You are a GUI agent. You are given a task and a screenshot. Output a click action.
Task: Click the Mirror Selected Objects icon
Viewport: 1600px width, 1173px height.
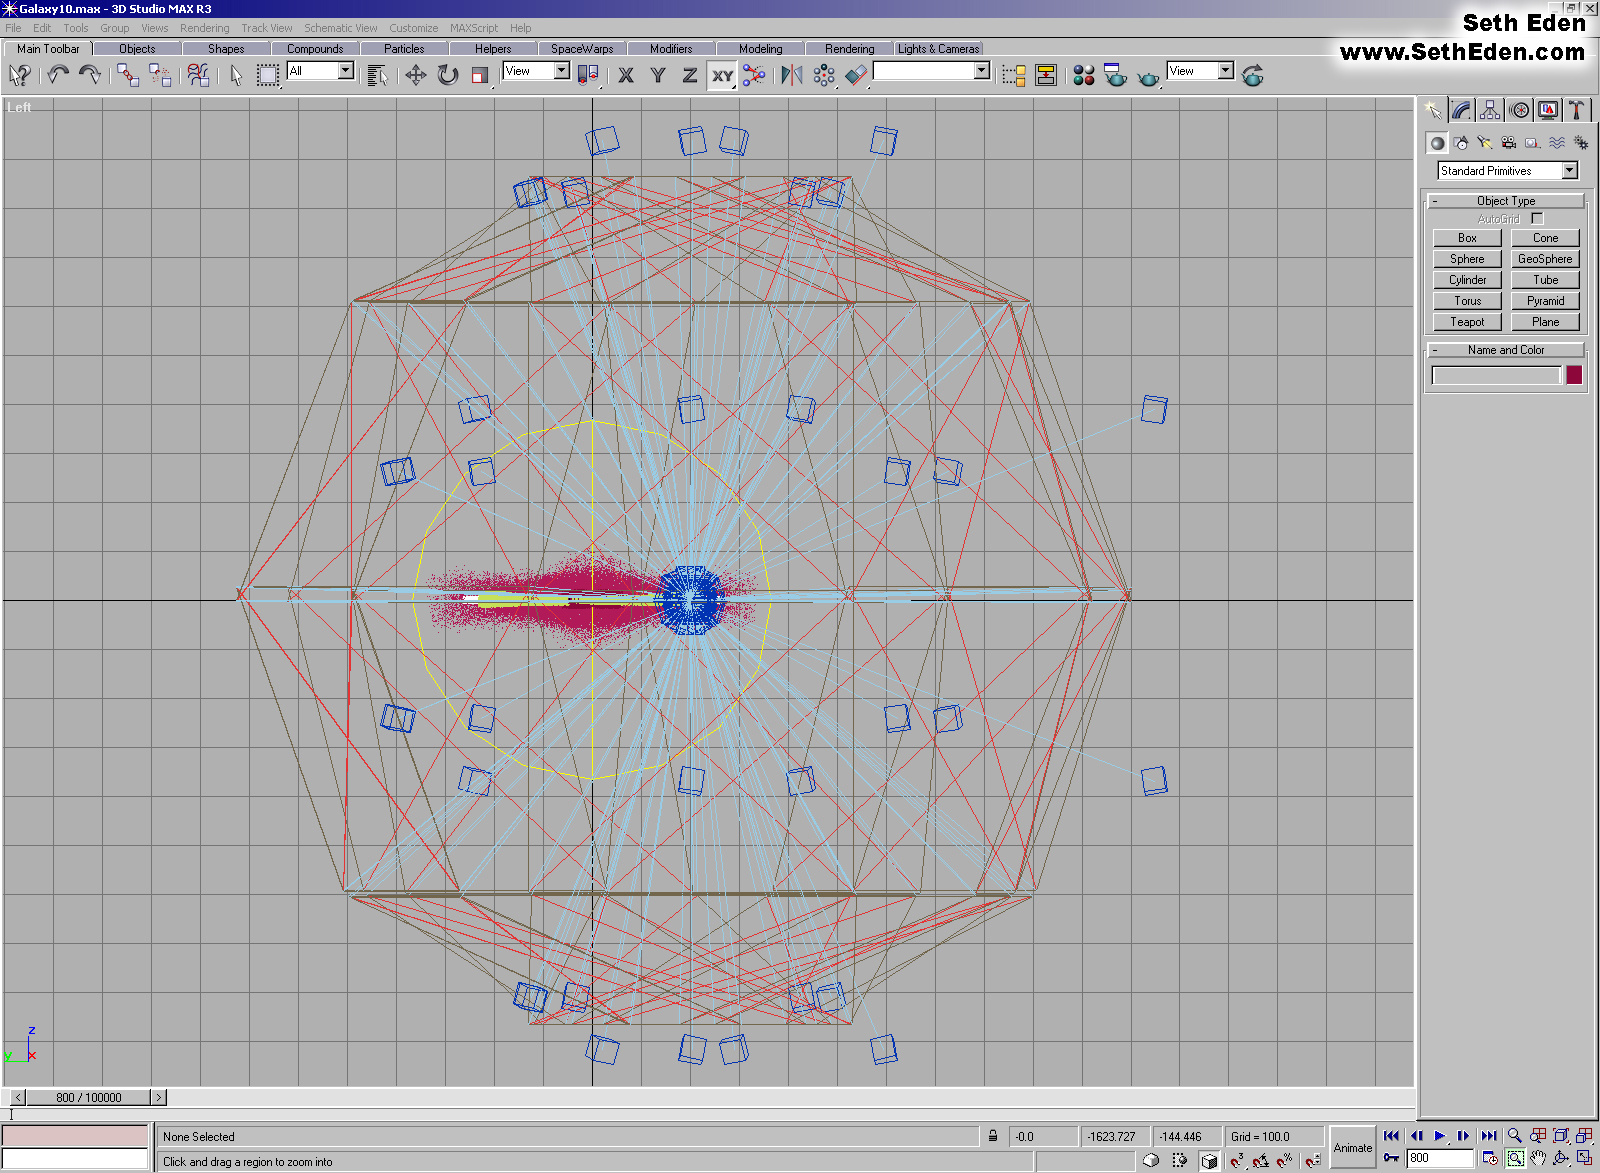791,76
